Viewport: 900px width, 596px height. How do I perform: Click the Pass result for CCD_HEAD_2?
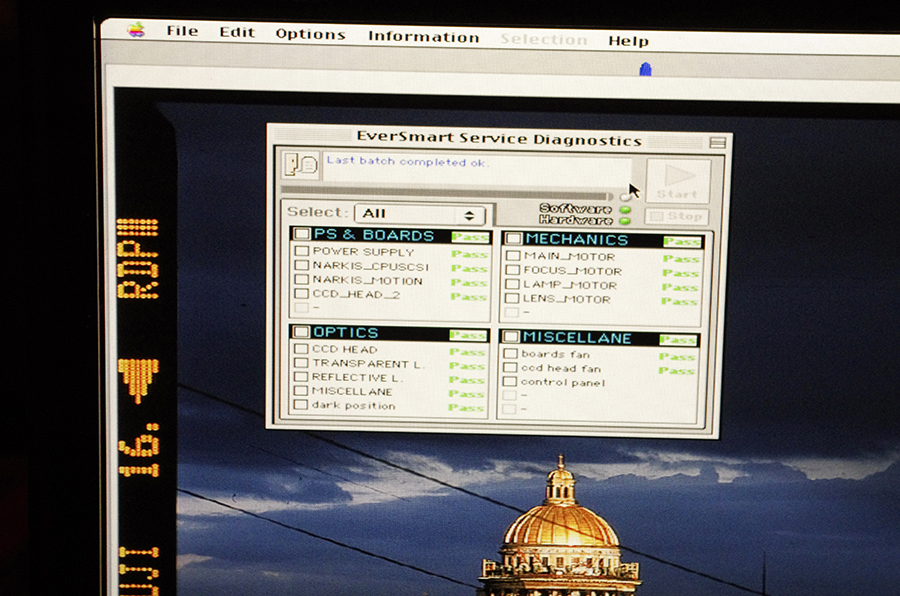point(468,297)
